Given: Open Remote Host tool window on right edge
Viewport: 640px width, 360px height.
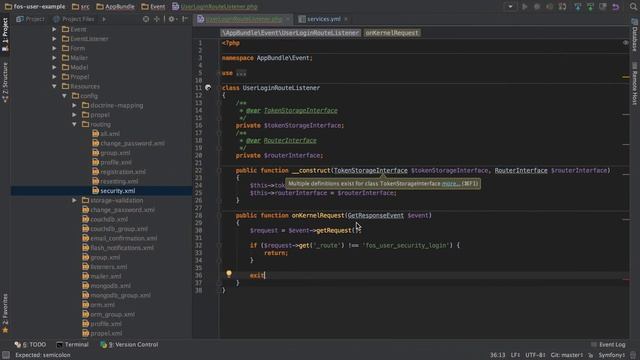Looking at the screenshot, I should (635, 84).
